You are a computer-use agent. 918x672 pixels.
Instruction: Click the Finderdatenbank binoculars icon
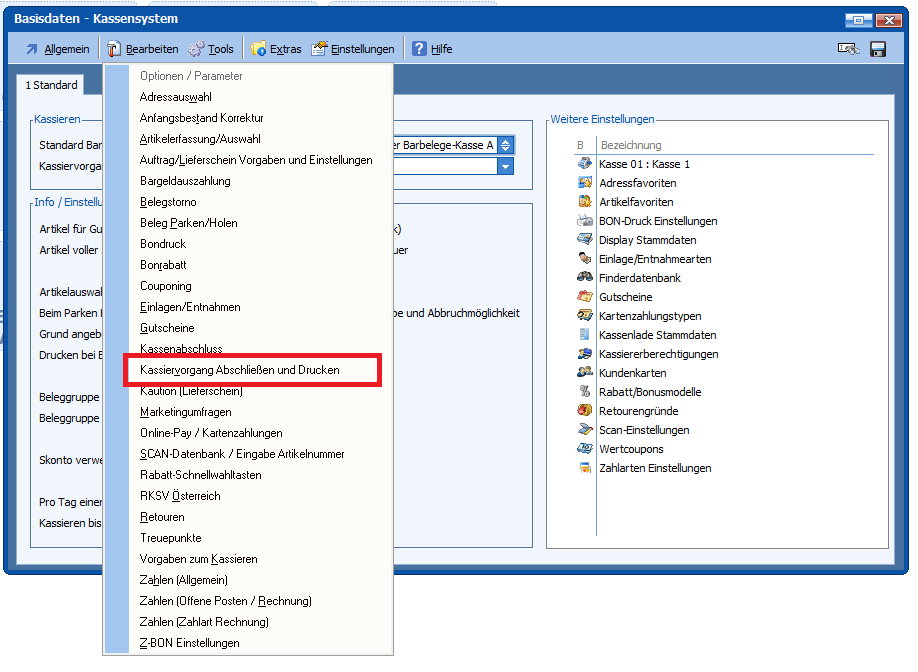point(585,278)
